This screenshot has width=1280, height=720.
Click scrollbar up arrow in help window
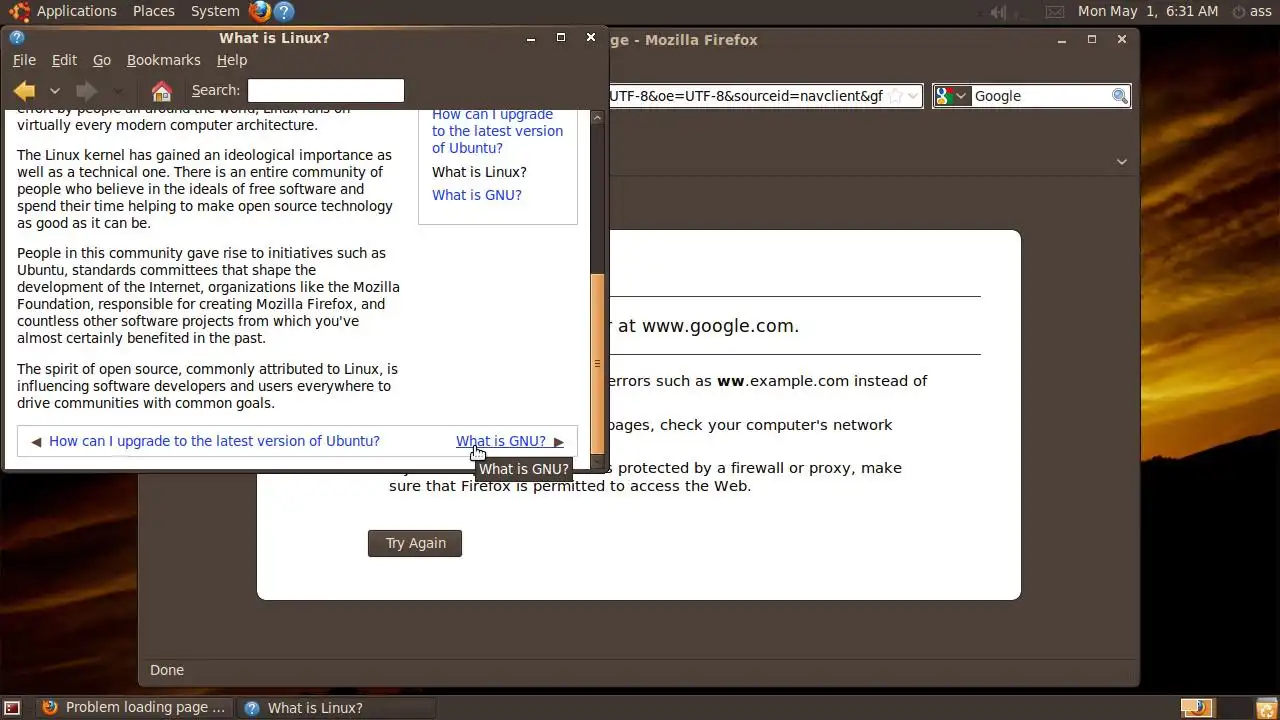click(x=598, y=118)
